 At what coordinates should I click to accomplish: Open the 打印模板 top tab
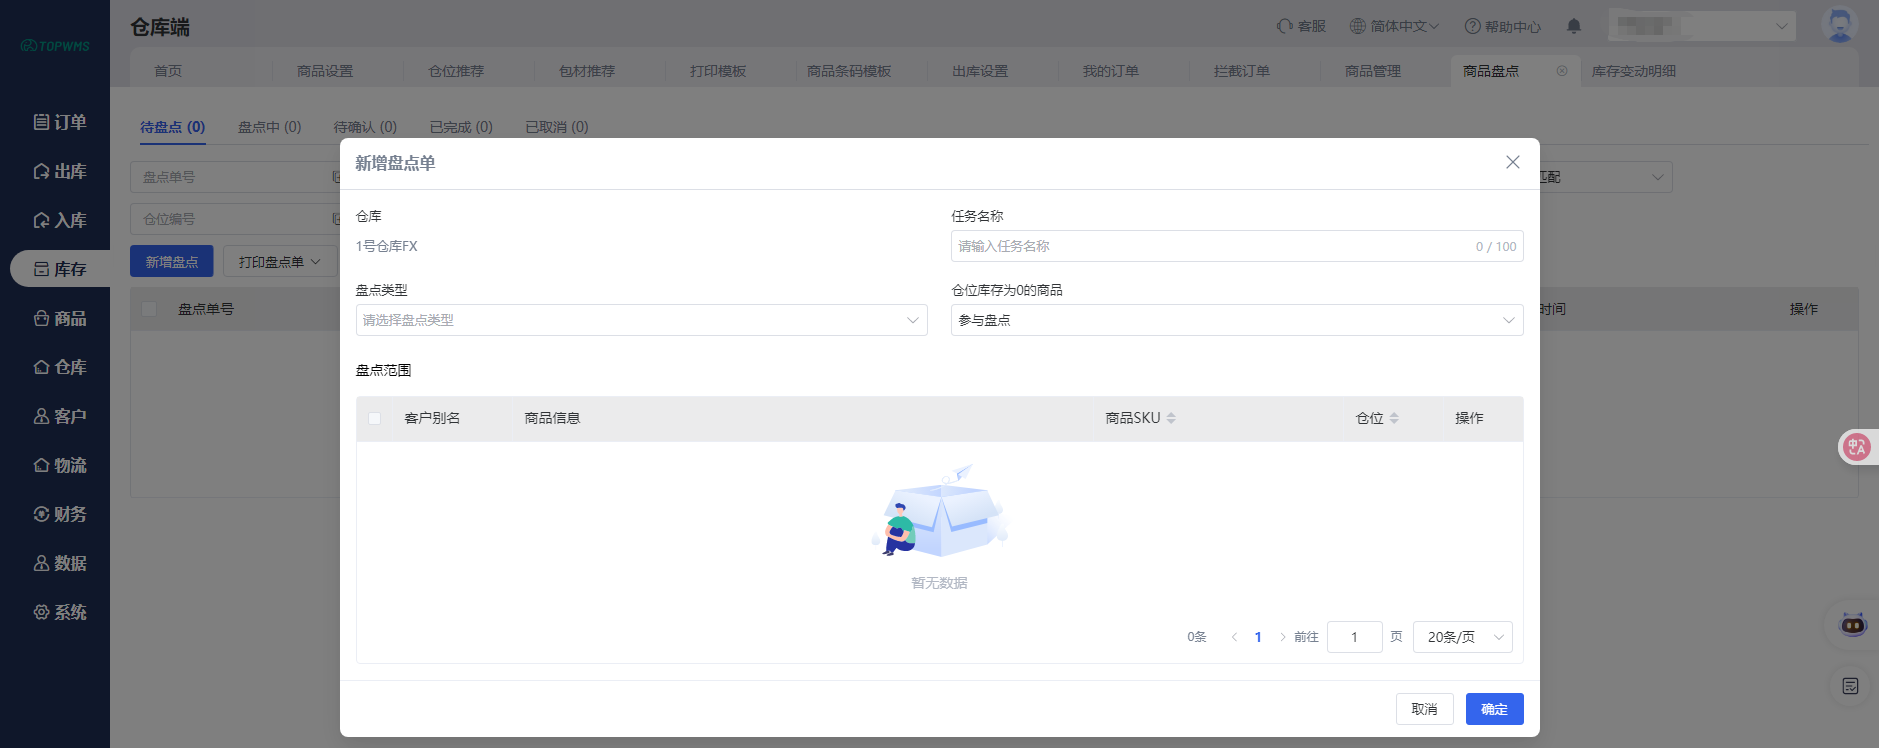[x=718, y=71]
